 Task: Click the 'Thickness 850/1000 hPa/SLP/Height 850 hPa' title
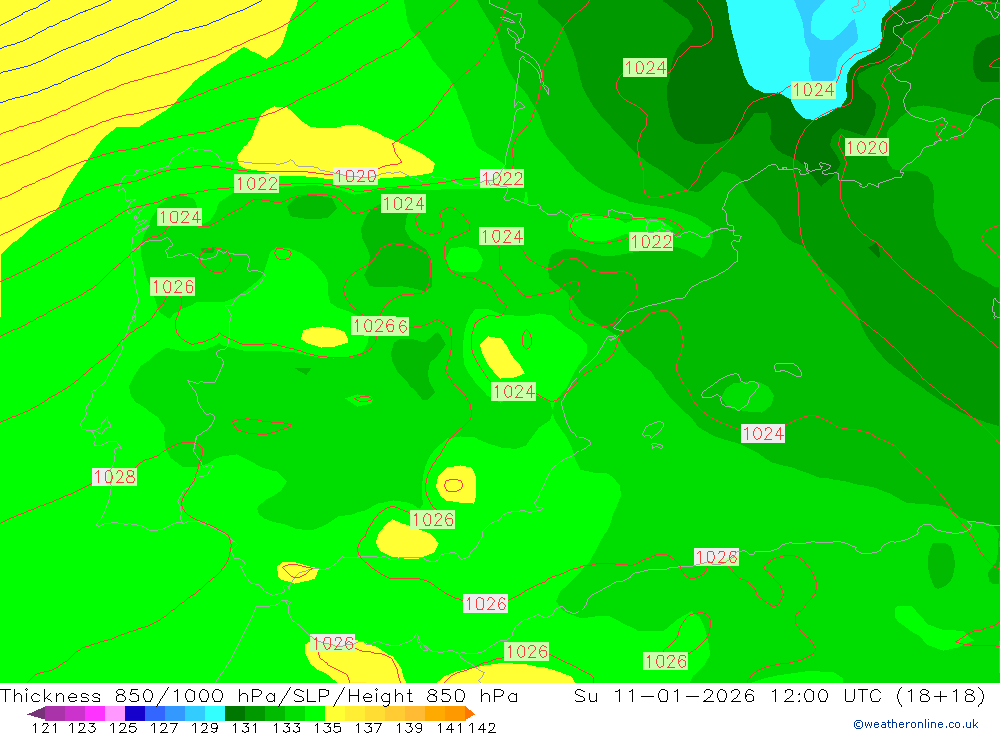tap(259, 695)
